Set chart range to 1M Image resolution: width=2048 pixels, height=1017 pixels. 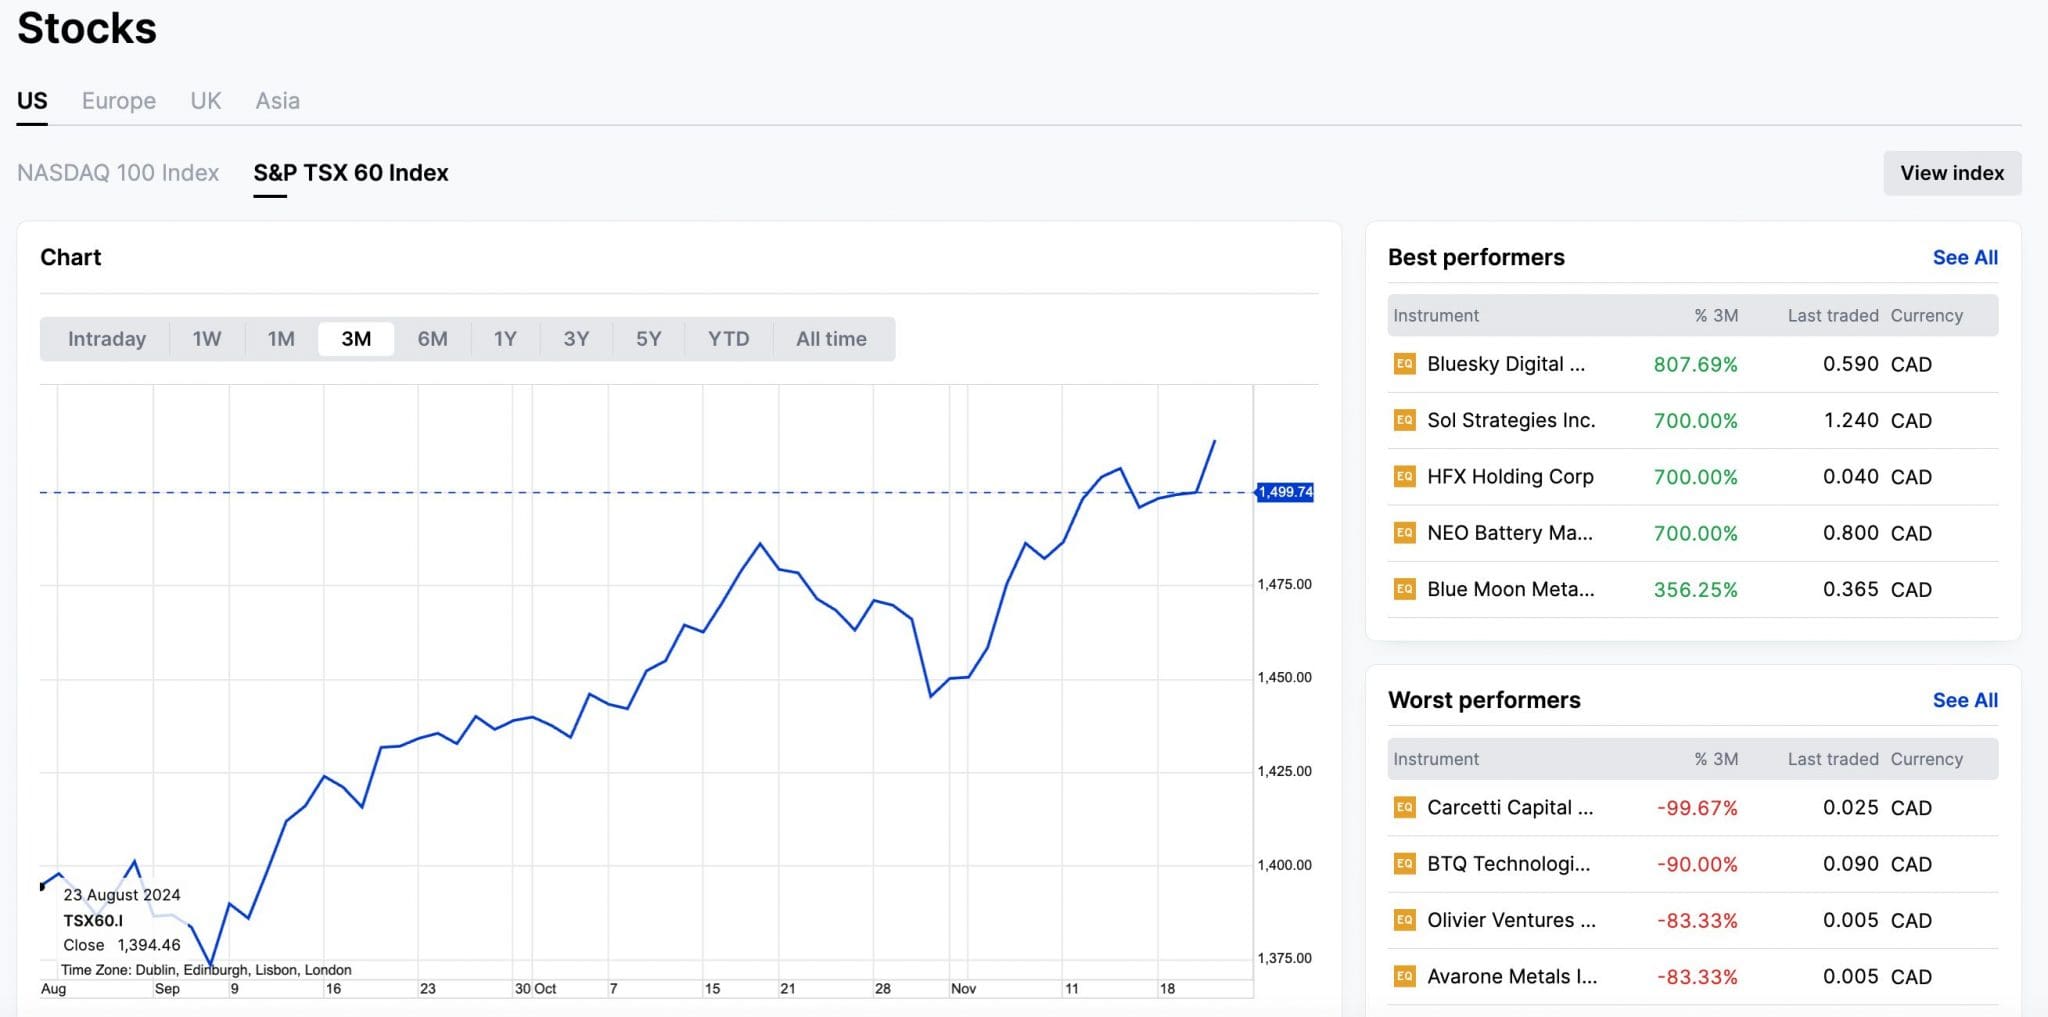pyautogui.click(x=281, y=339)
